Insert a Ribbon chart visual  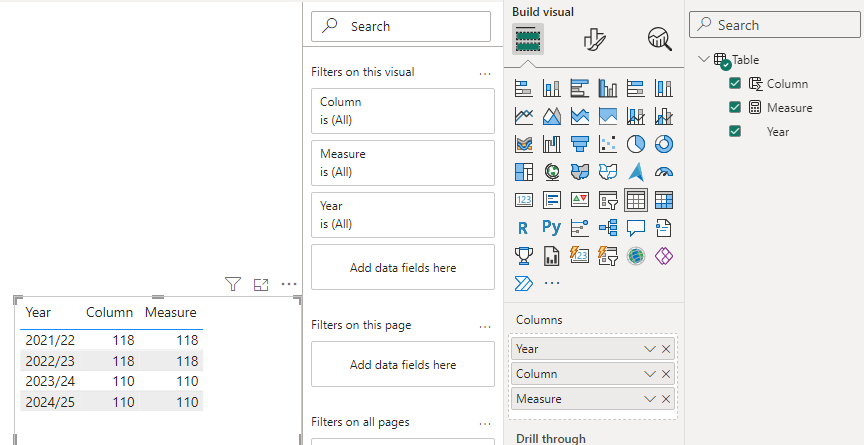tap(523, 144)
